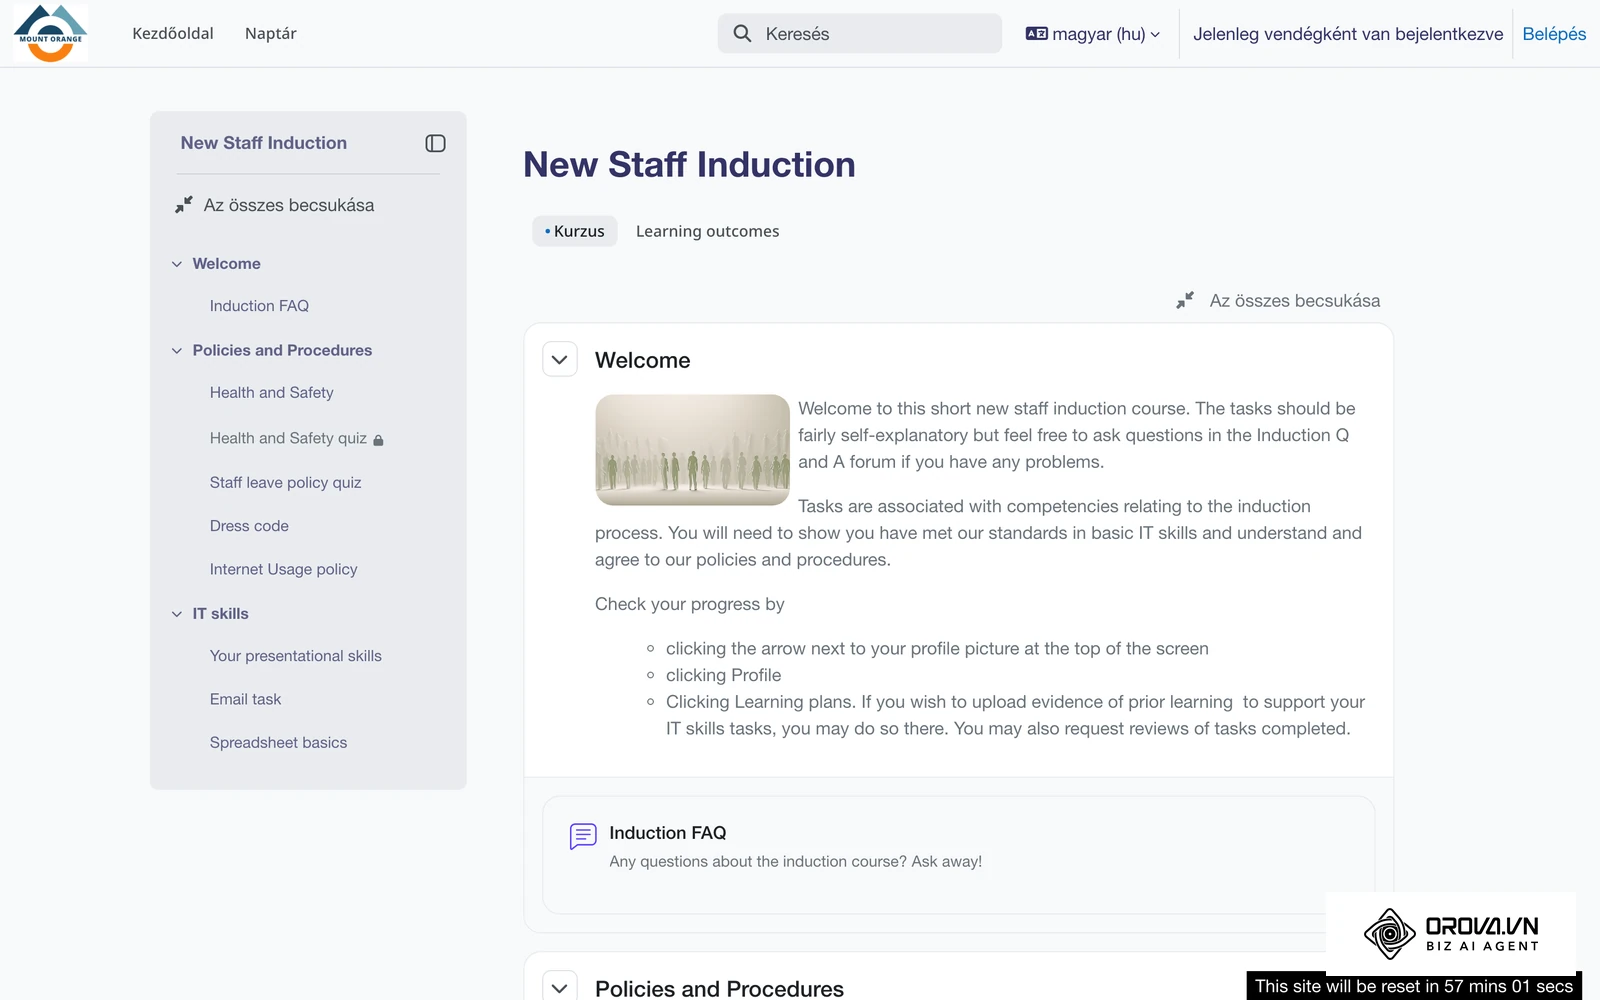Viewport: 1600px width, 1000px height.
Task: Select the Kurzus tab
Action: point(575,231)
